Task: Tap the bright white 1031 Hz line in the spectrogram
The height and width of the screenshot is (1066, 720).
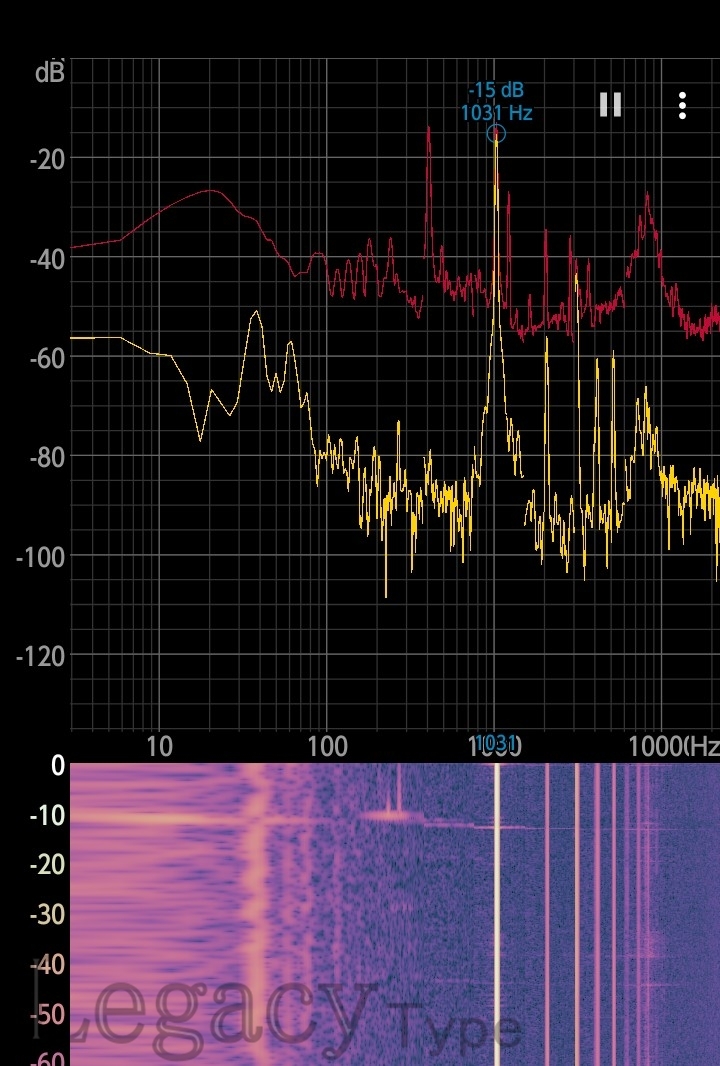Action: [x=497, y=914]
